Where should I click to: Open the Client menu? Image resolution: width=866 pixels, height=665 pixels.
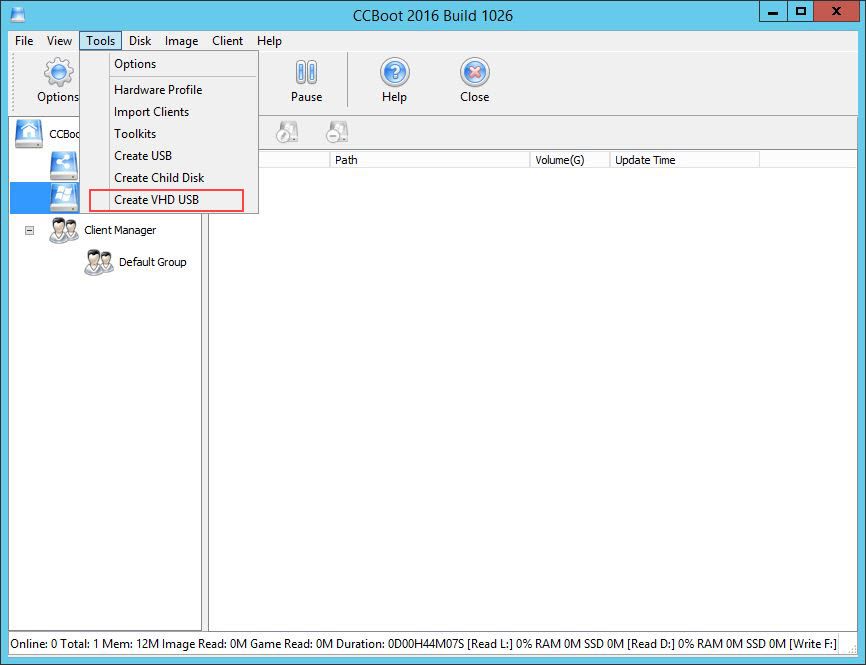click(227, 41)
